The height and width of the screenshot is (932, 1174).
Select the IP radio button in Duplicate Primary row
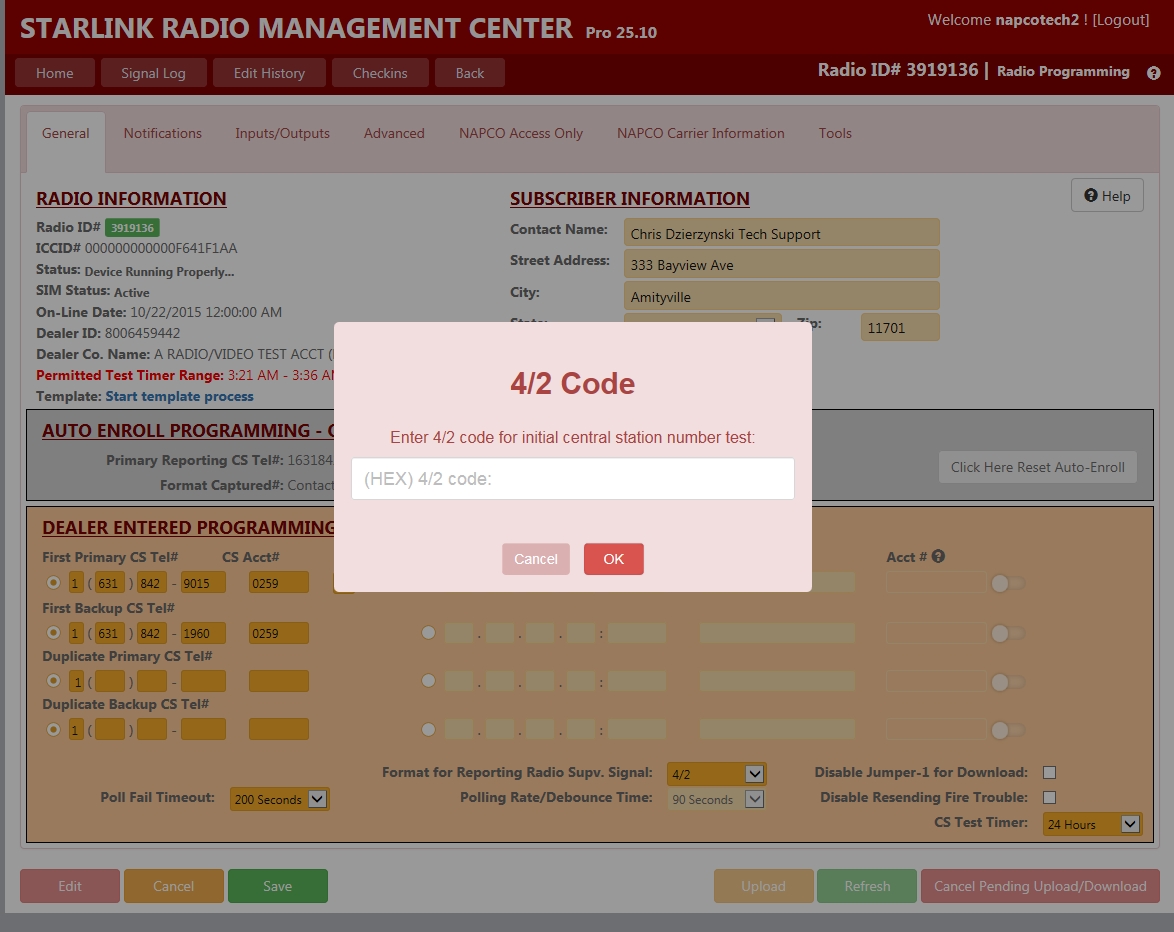(428, 680)
